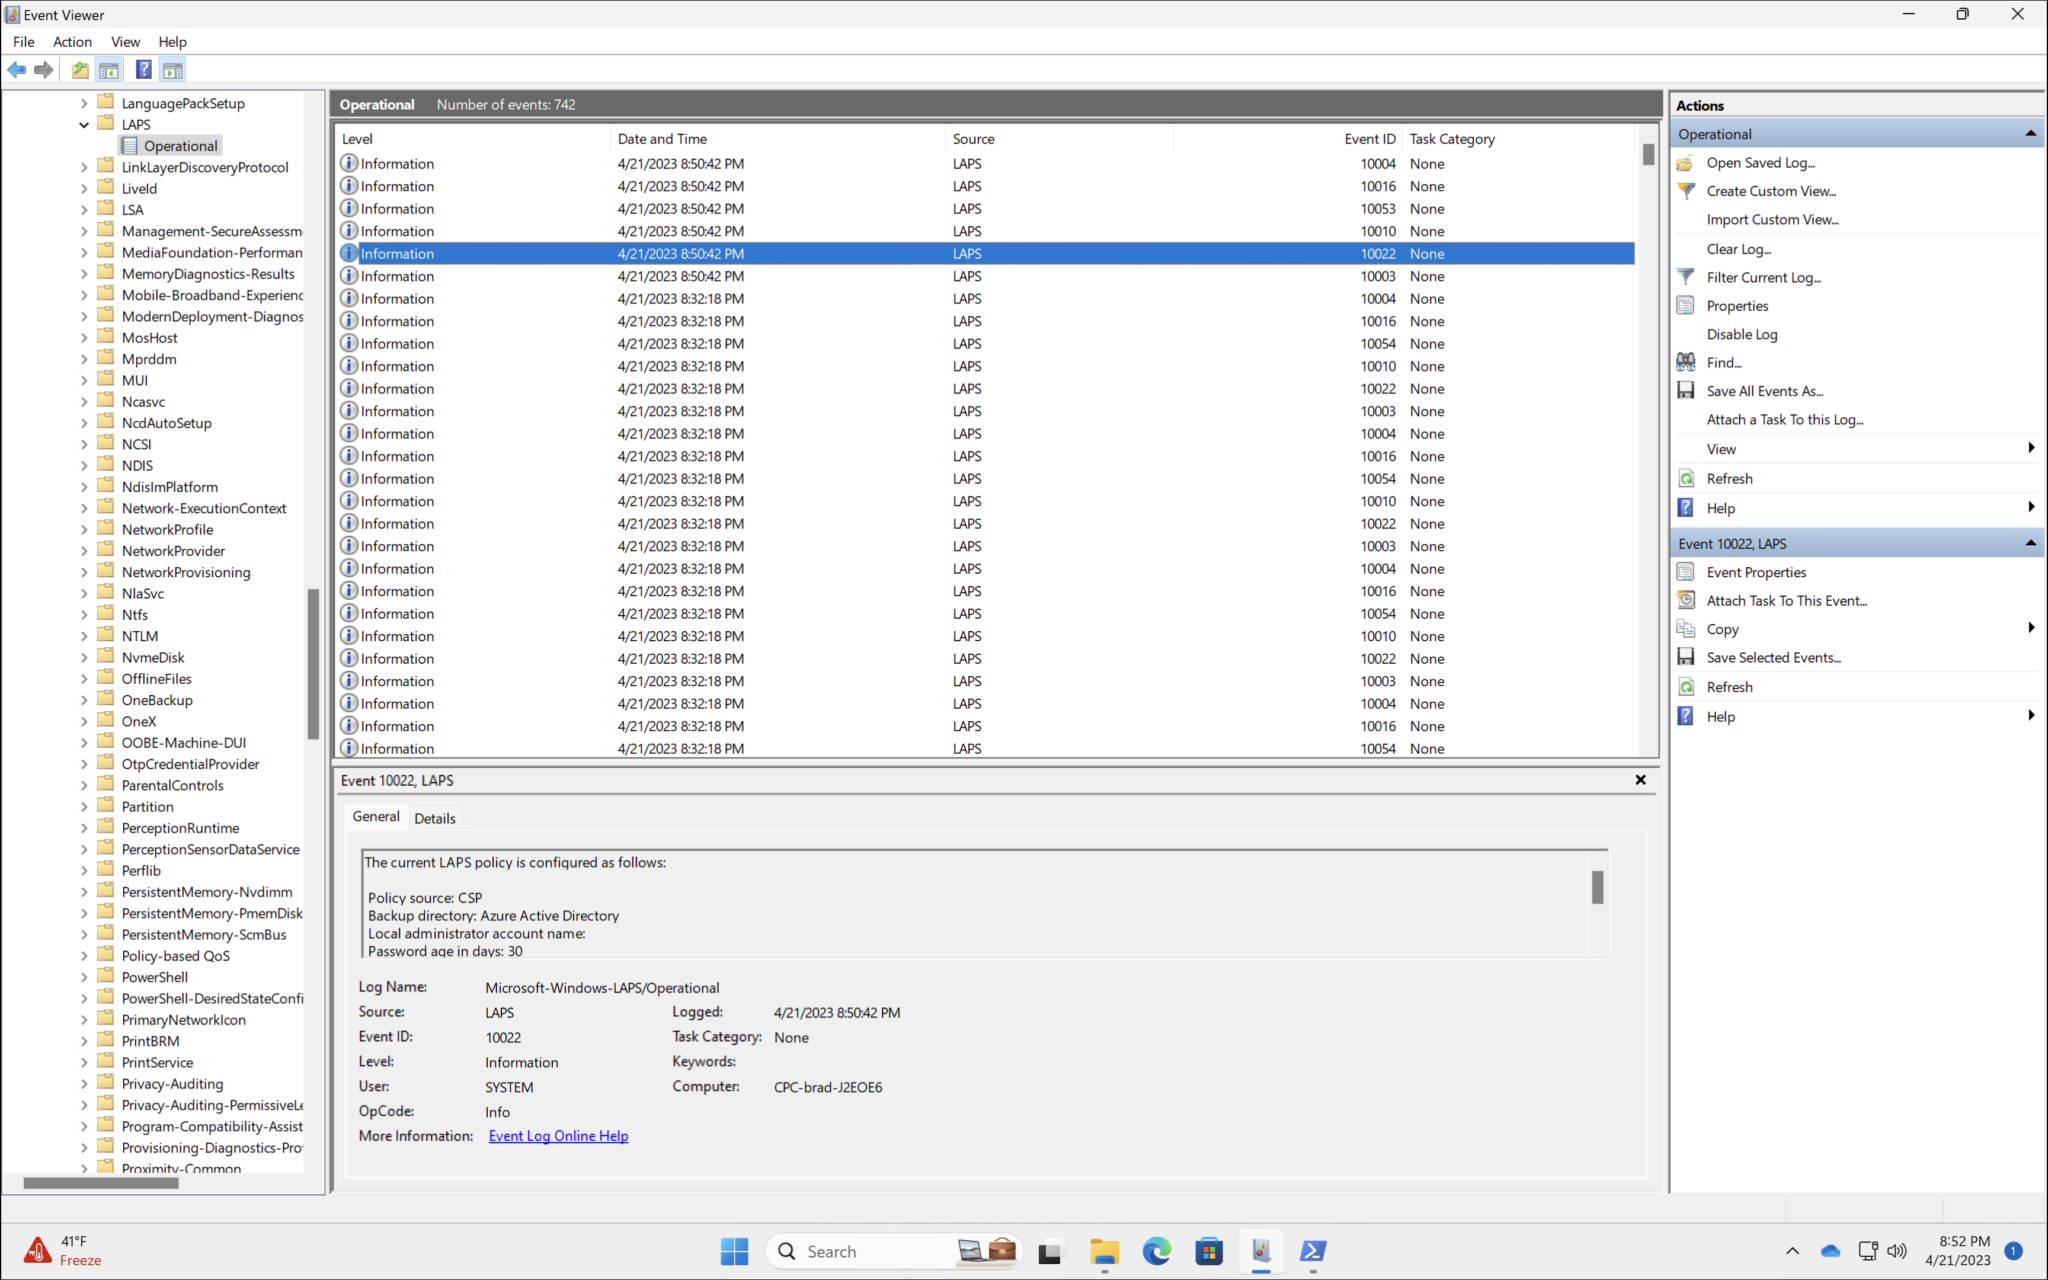Collapse the Operational actions section

click(x=2030, y=134)
